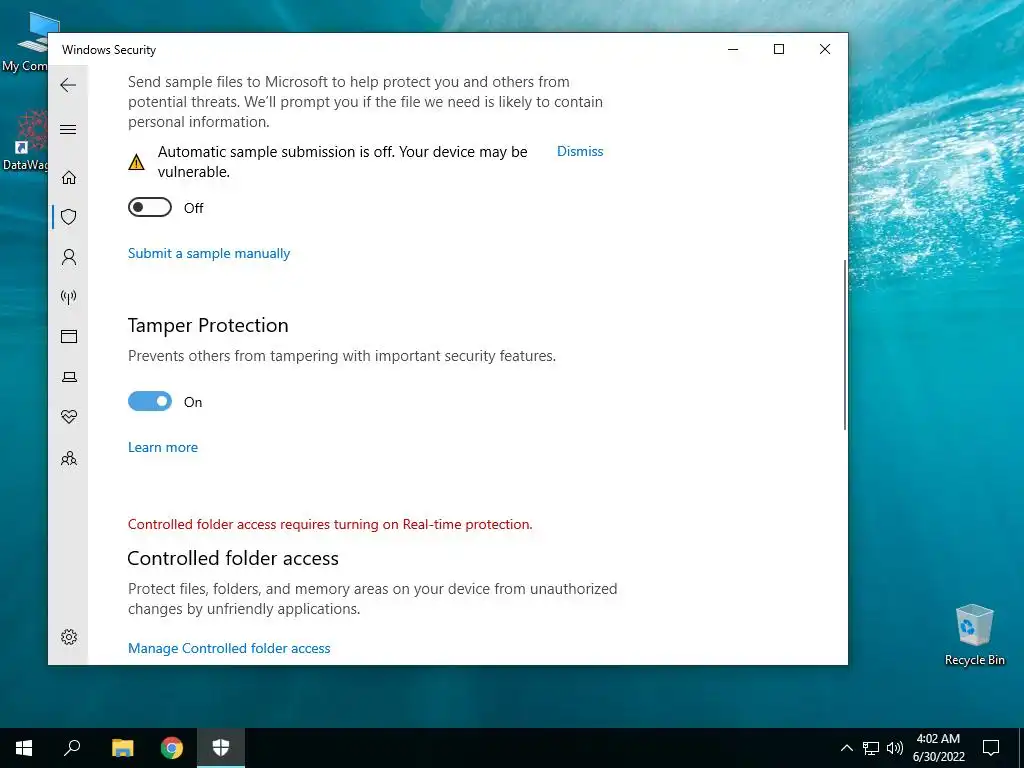Launch Google Chrome from the taskbar
The width and height of the screenshot is (1024, 768).
click(x=172, y=748)
